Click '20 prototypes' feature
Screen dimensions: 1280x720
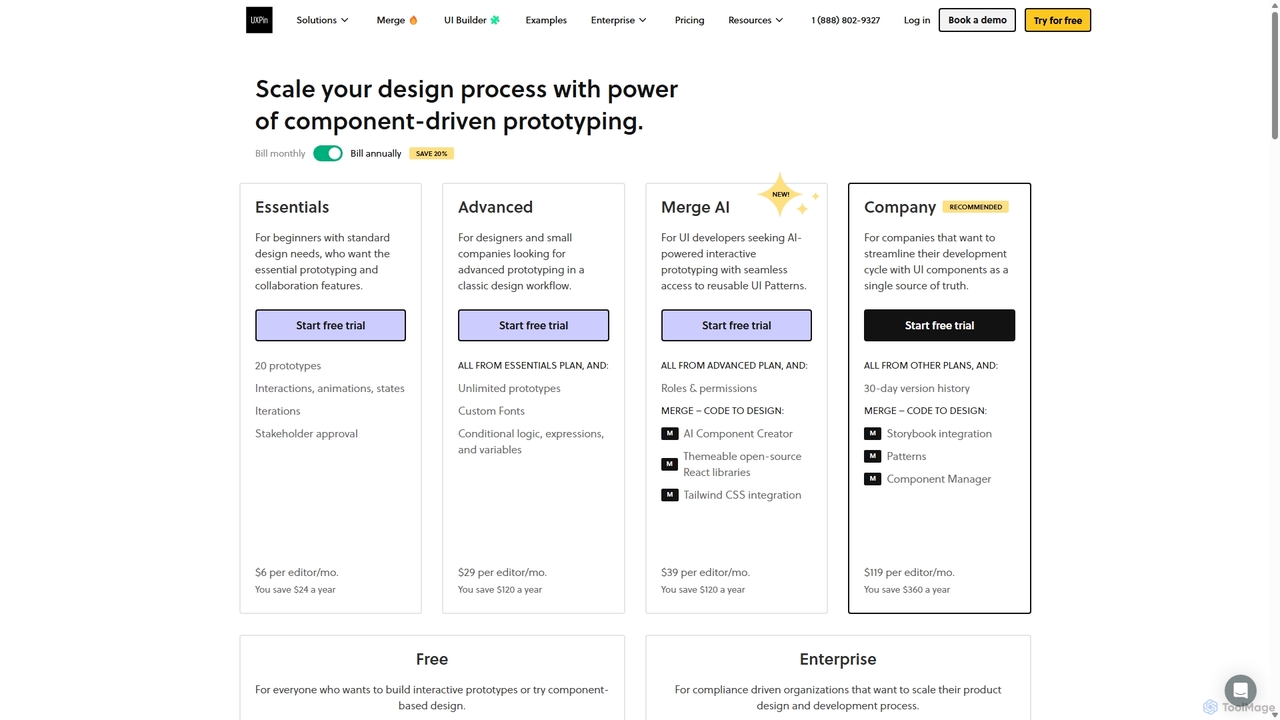coord(288,366)
